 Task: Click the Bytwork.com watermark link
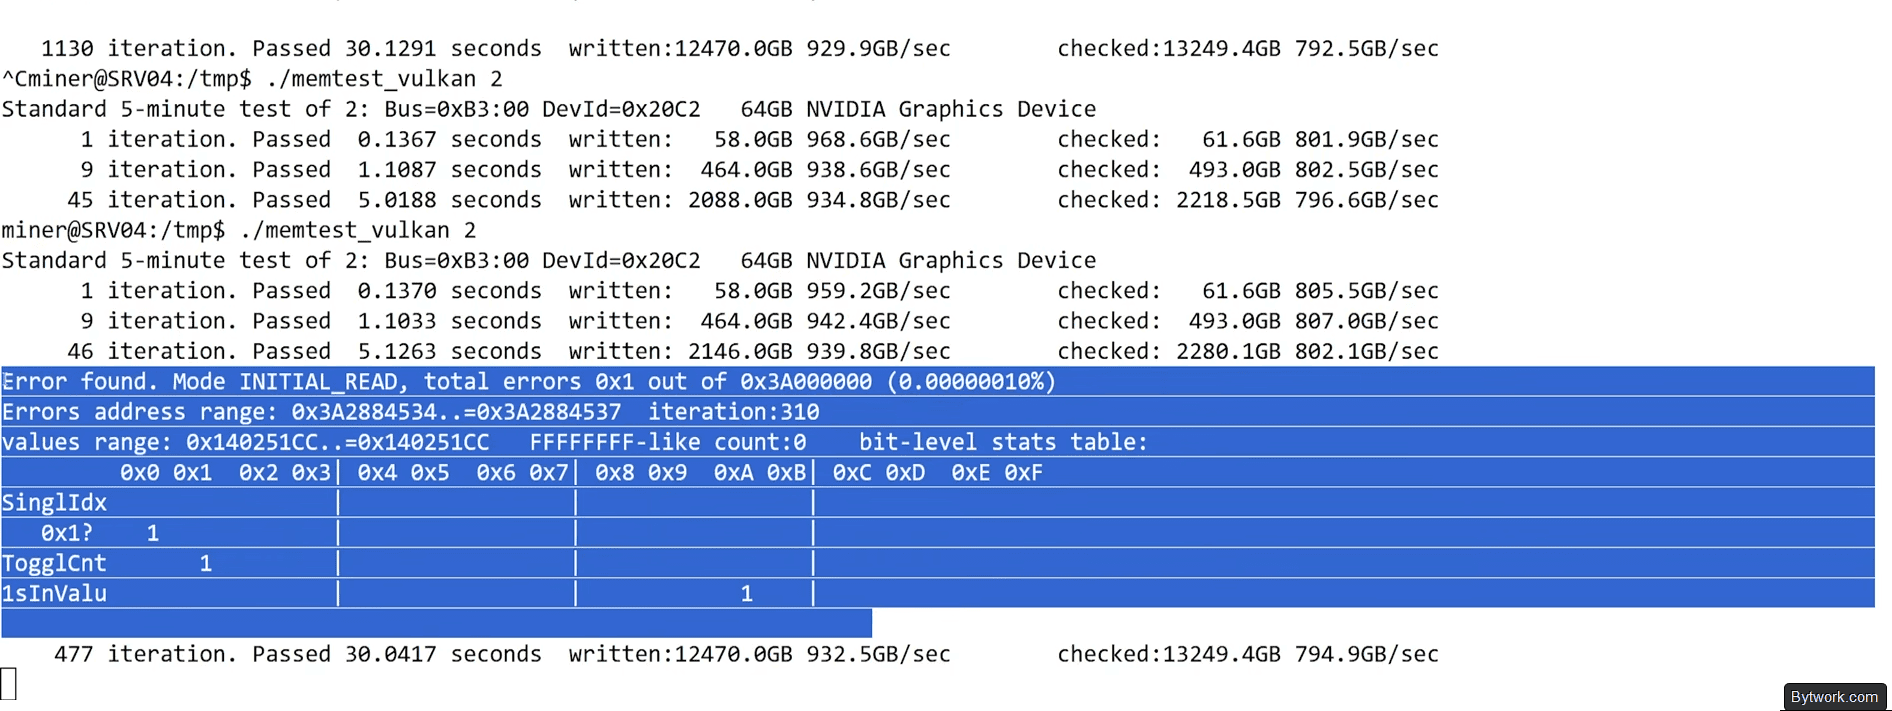pyautogui.click(x=1834, y=697)
